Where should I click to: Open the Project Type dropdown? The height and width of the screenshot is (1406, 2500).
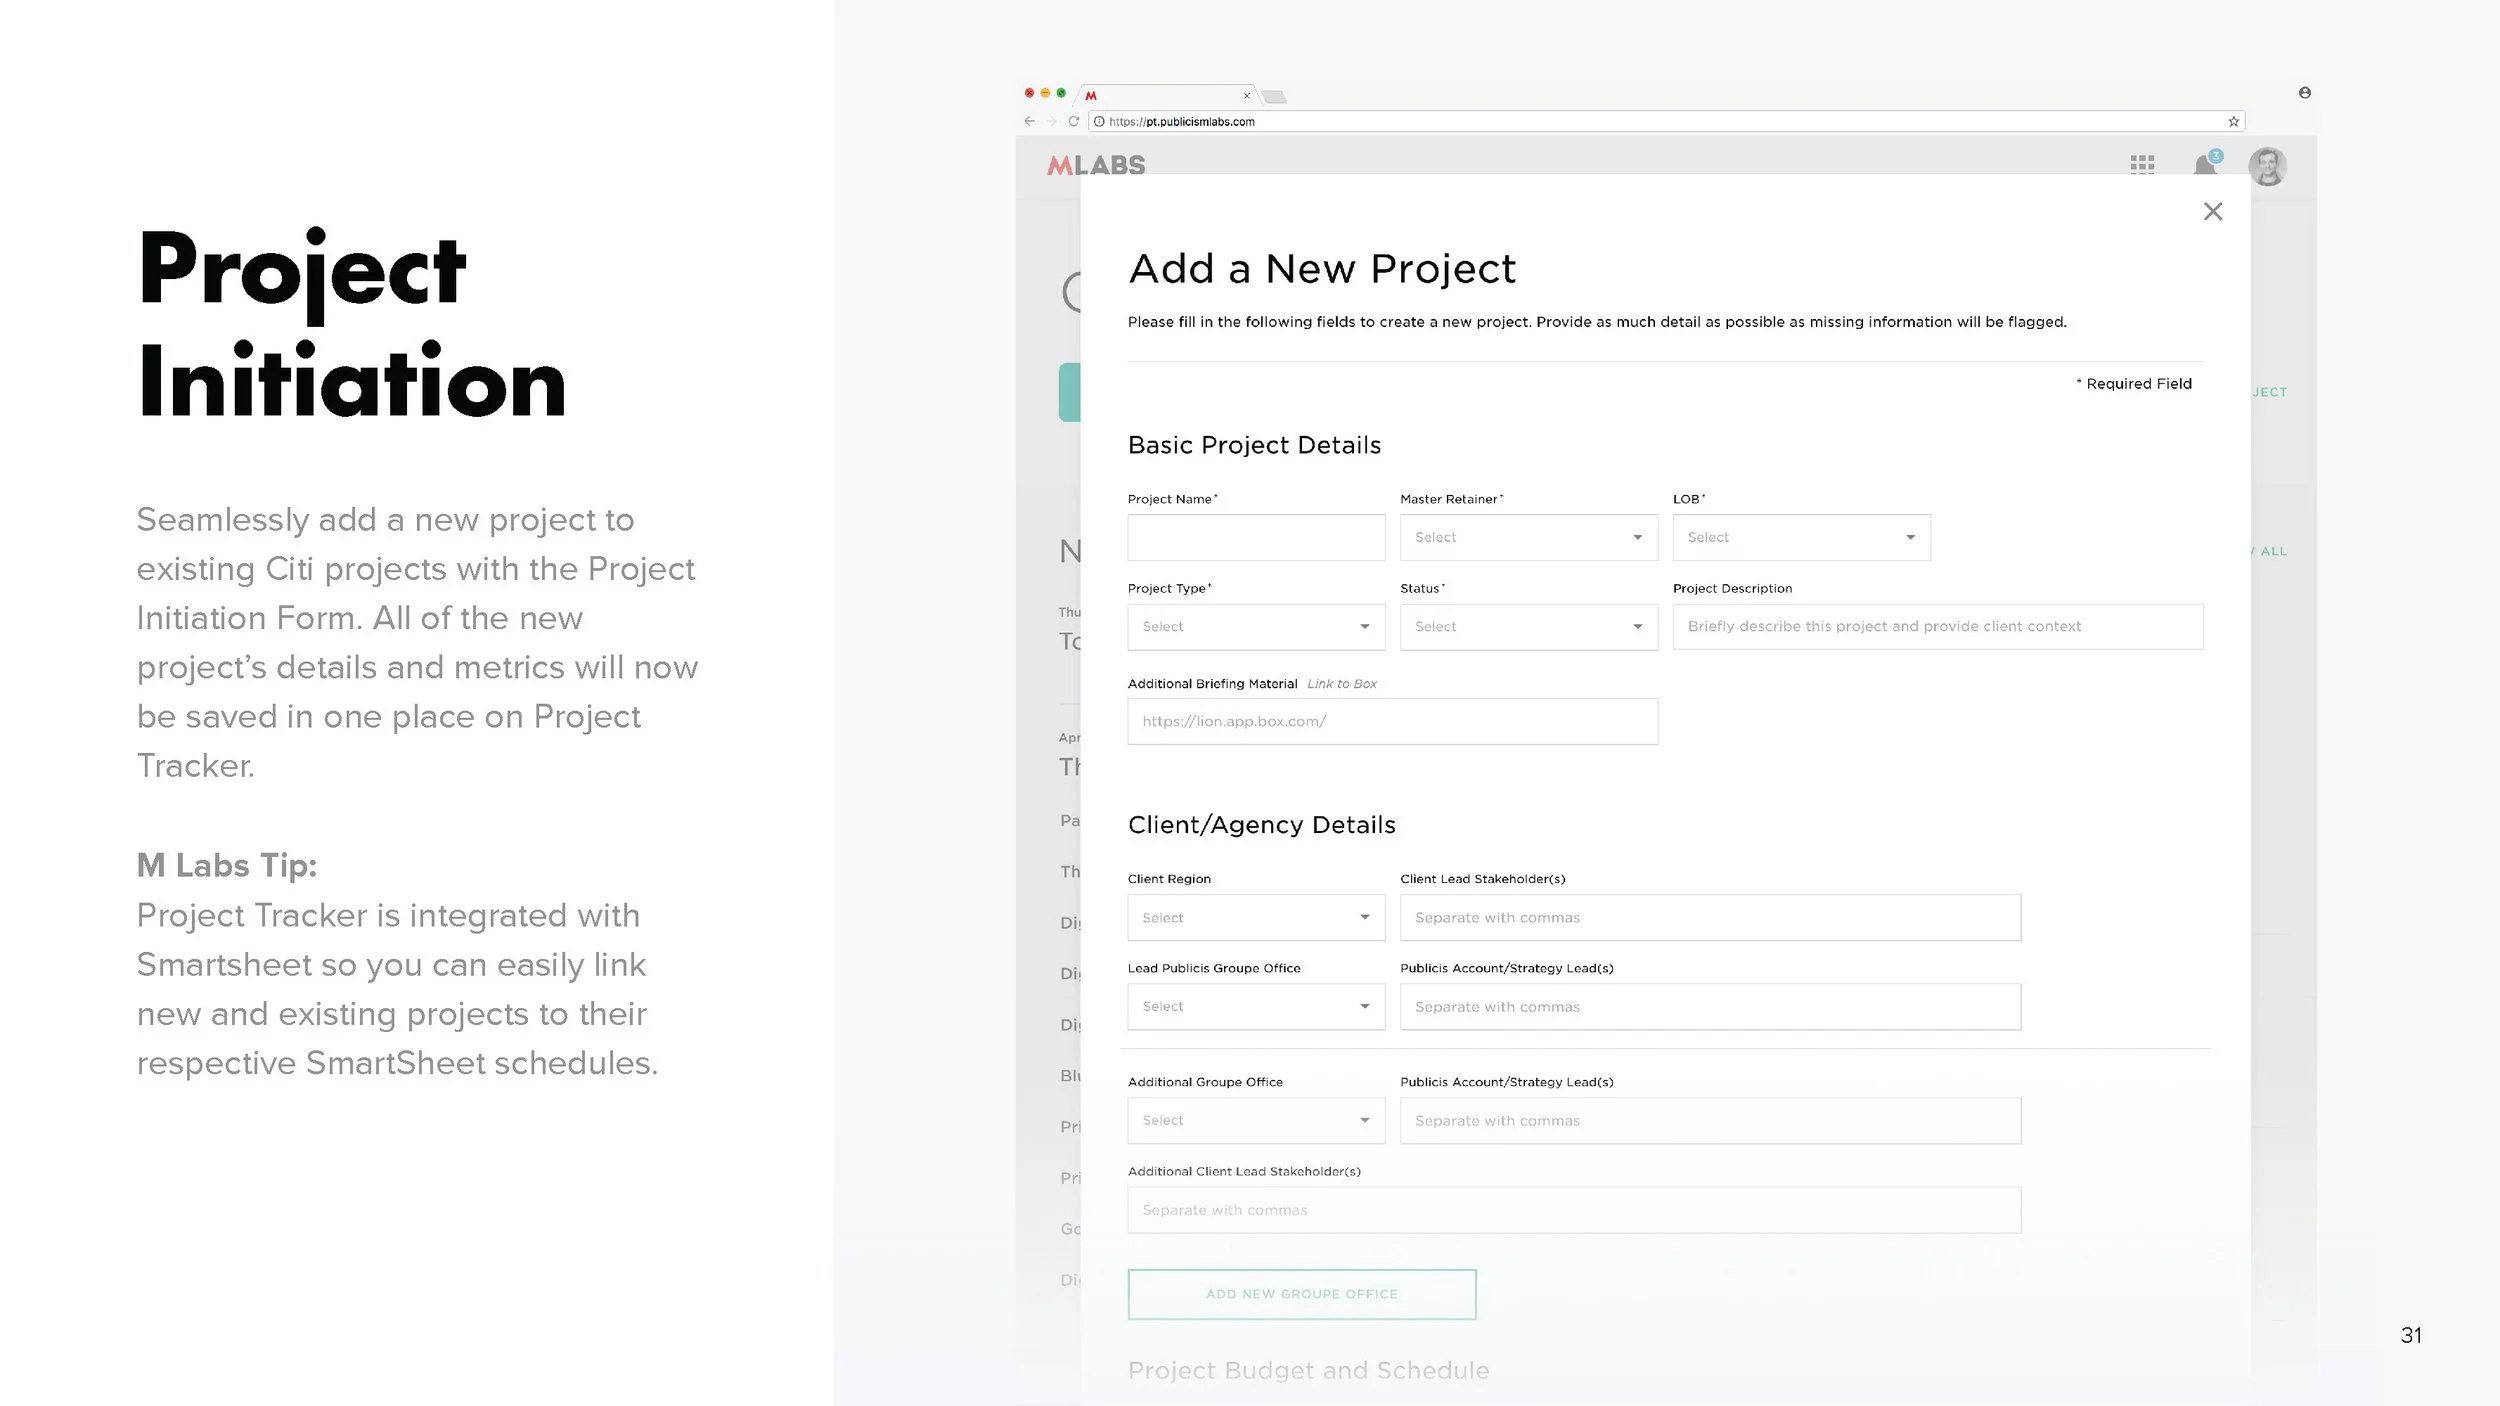pos(1255,627)
